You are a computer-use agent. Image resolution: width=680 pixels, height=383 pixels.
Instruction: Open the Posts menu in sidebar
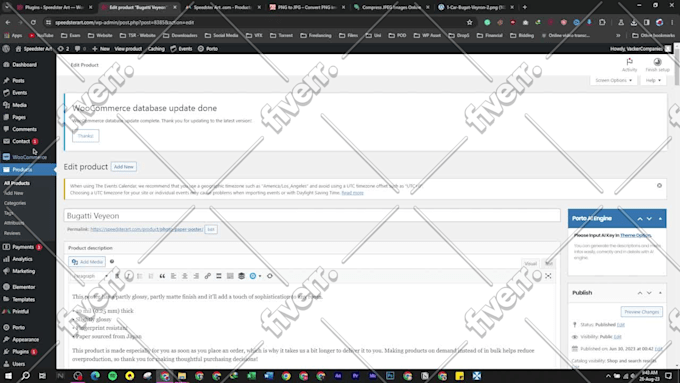pos(18,81)
